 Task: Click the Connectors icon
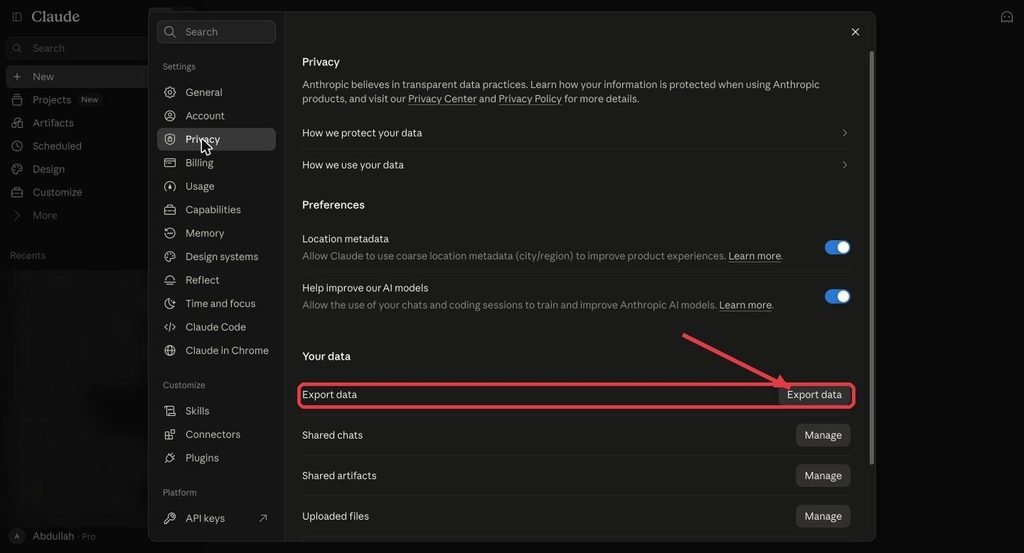170,434
